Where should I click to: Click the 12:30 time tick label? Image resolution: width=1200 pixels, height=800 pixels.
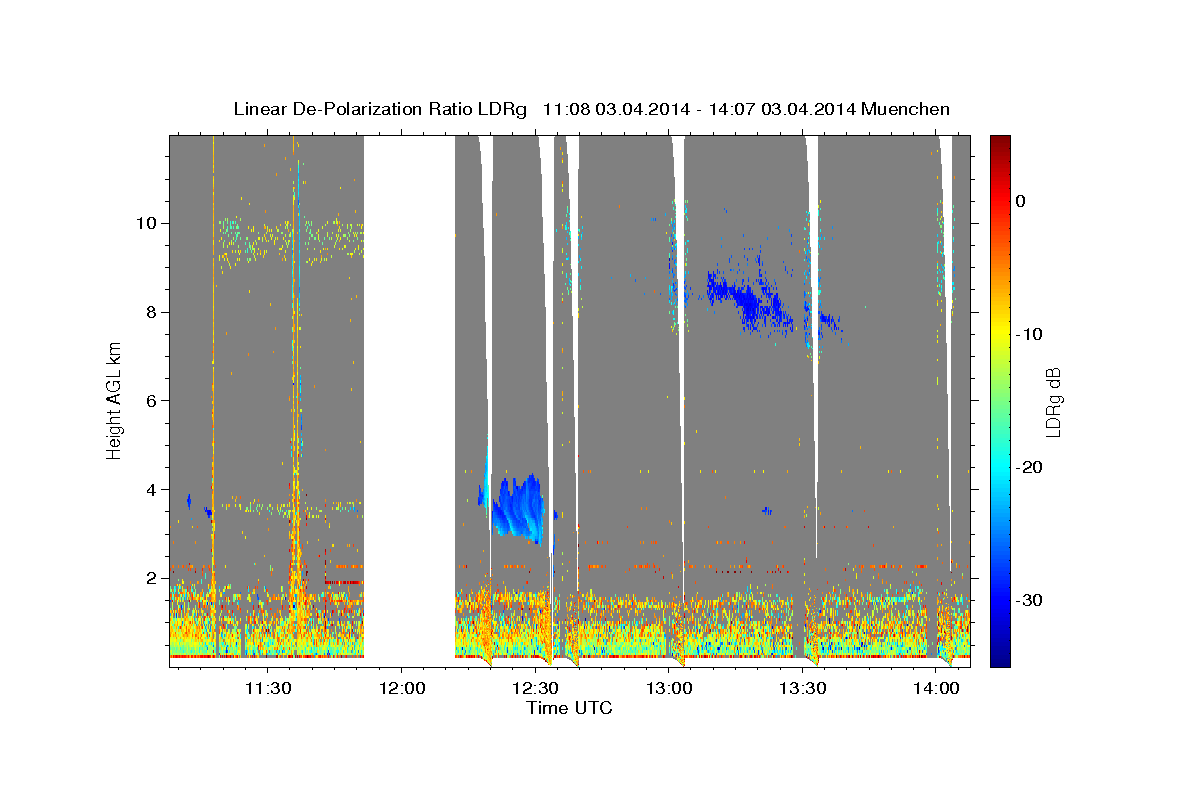click(x=535, y=688)
